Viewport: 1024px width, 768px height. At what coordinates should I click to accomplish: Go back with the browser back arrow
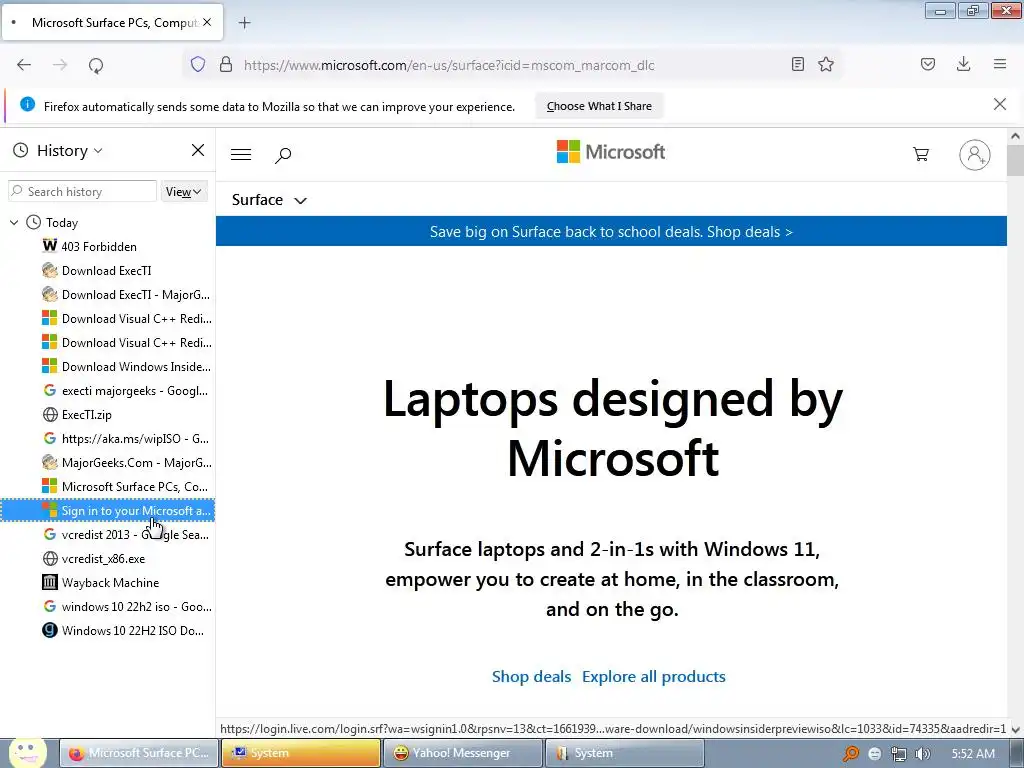click(24, 65)
